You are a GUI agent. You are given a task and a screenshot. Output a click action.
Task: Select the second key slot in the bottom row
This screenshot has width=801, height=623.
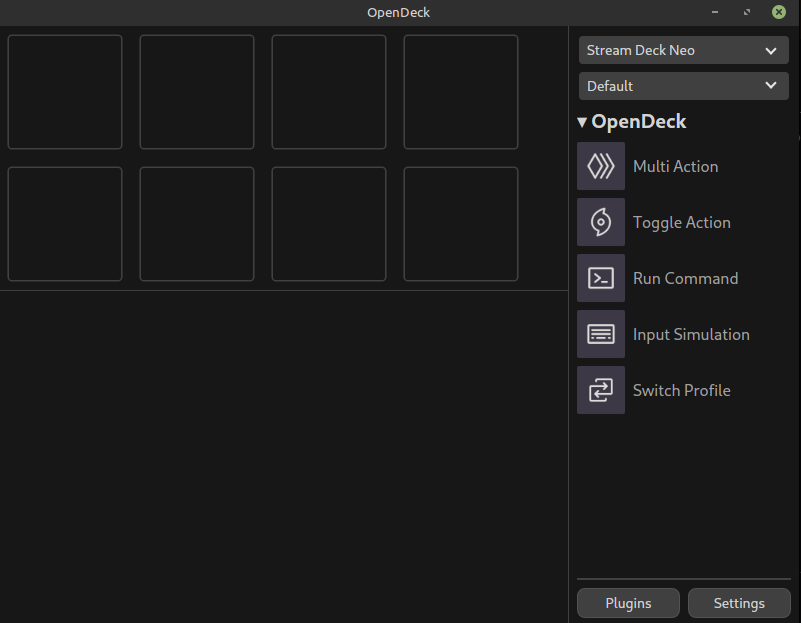pyautogui.click(x=197, y=224)
